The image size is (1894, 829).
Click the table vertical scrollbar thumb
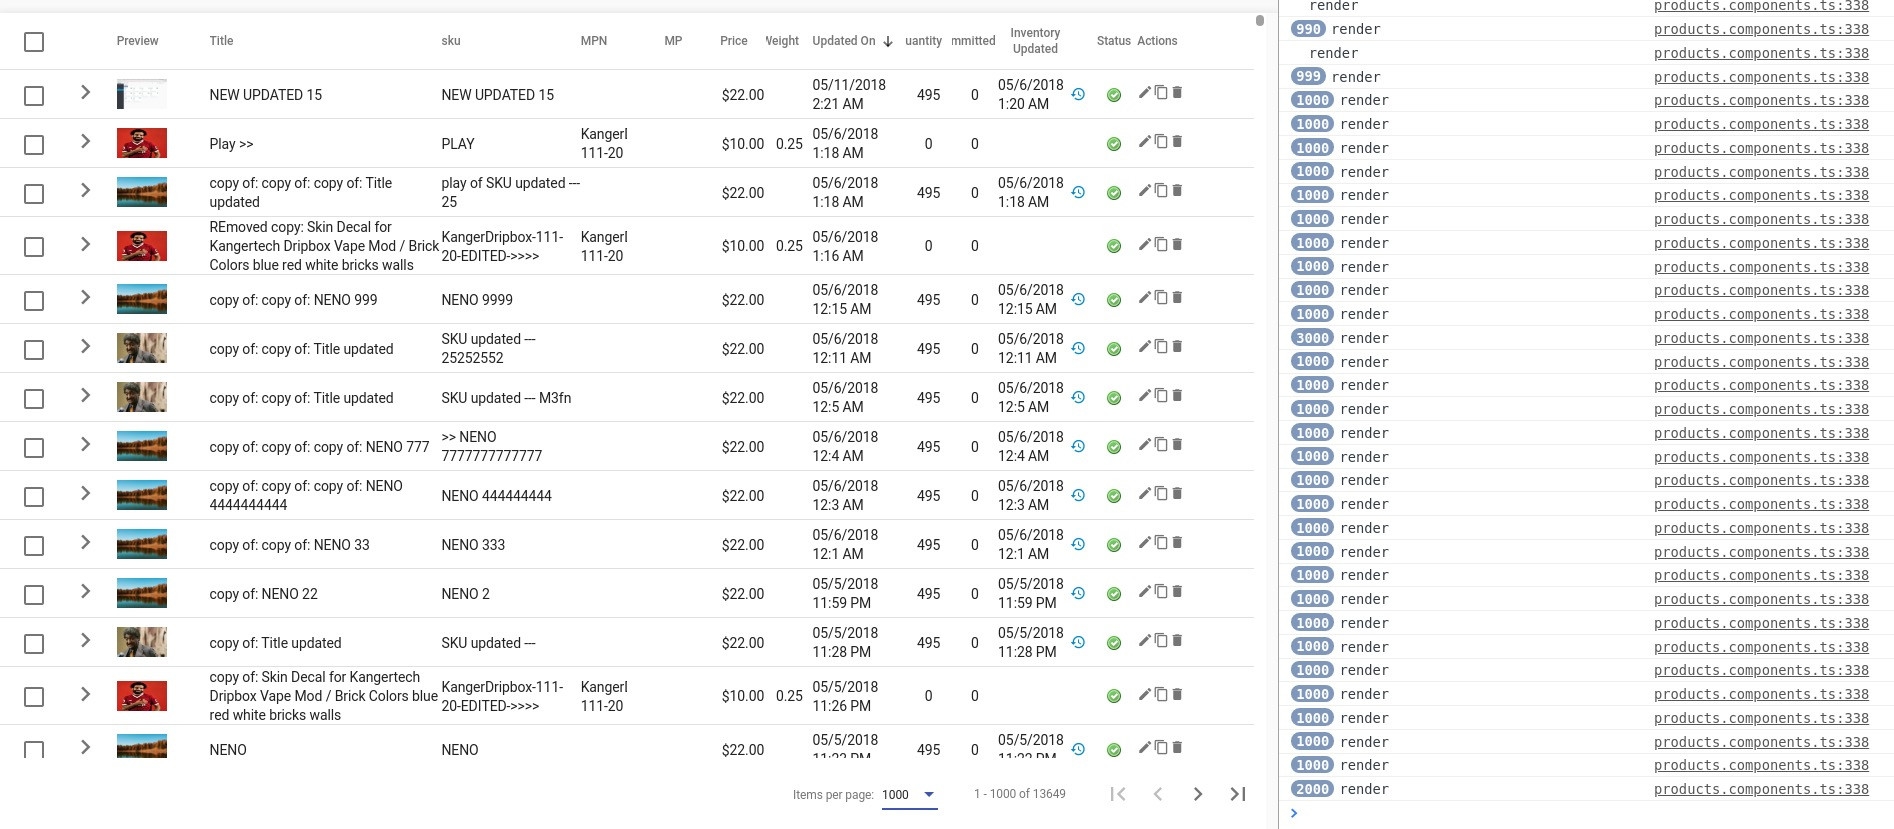(1260, 20)
